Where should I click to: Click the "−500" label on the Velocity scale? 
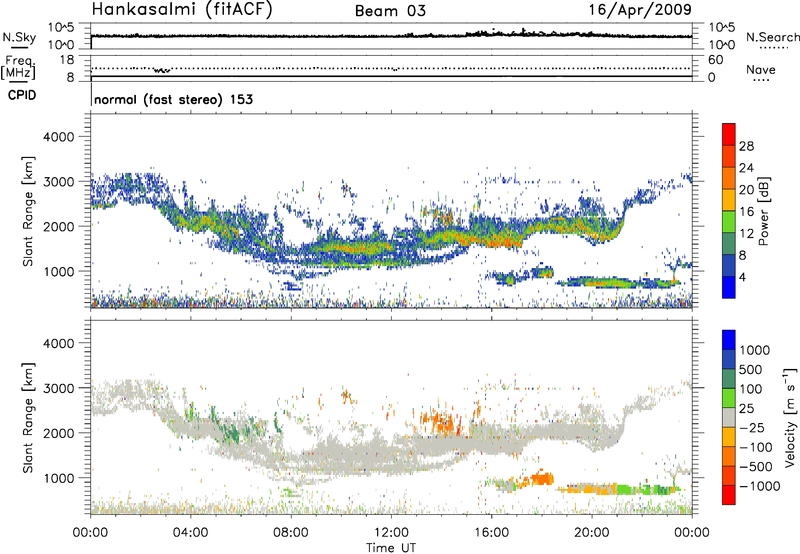758,467
